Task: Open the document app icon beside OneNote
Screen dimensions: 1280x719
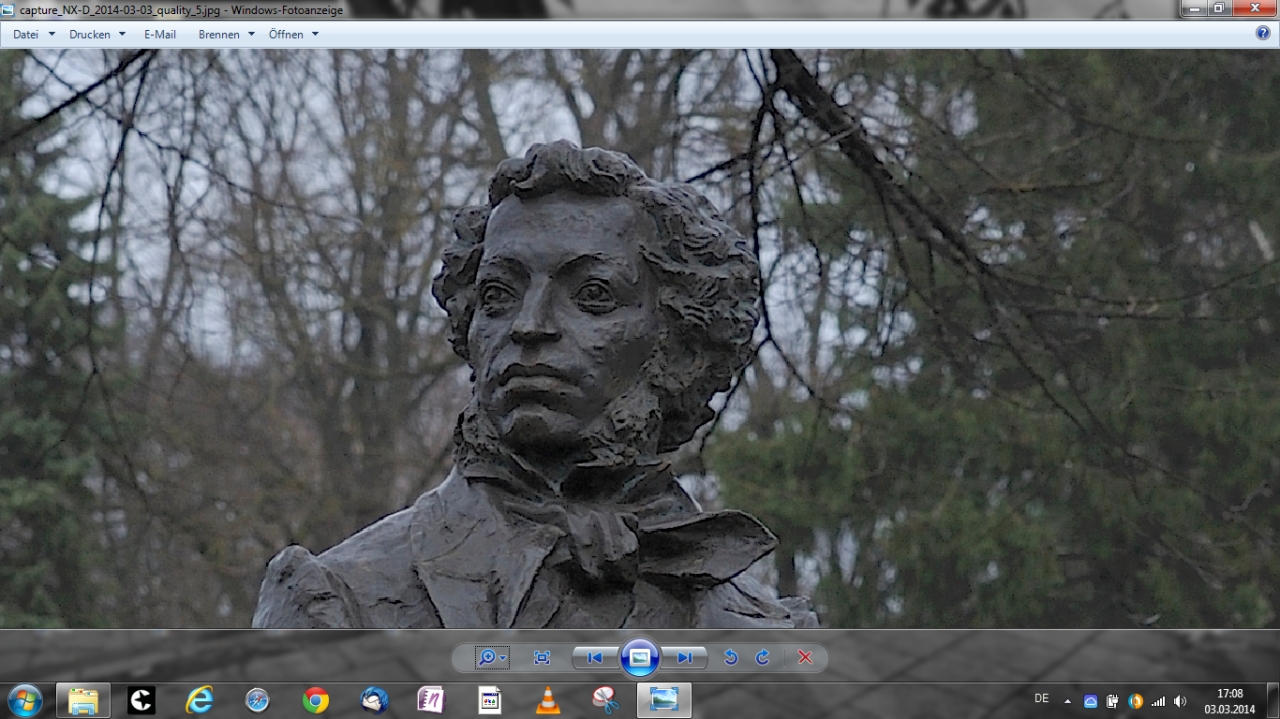Action: point(489,700)
